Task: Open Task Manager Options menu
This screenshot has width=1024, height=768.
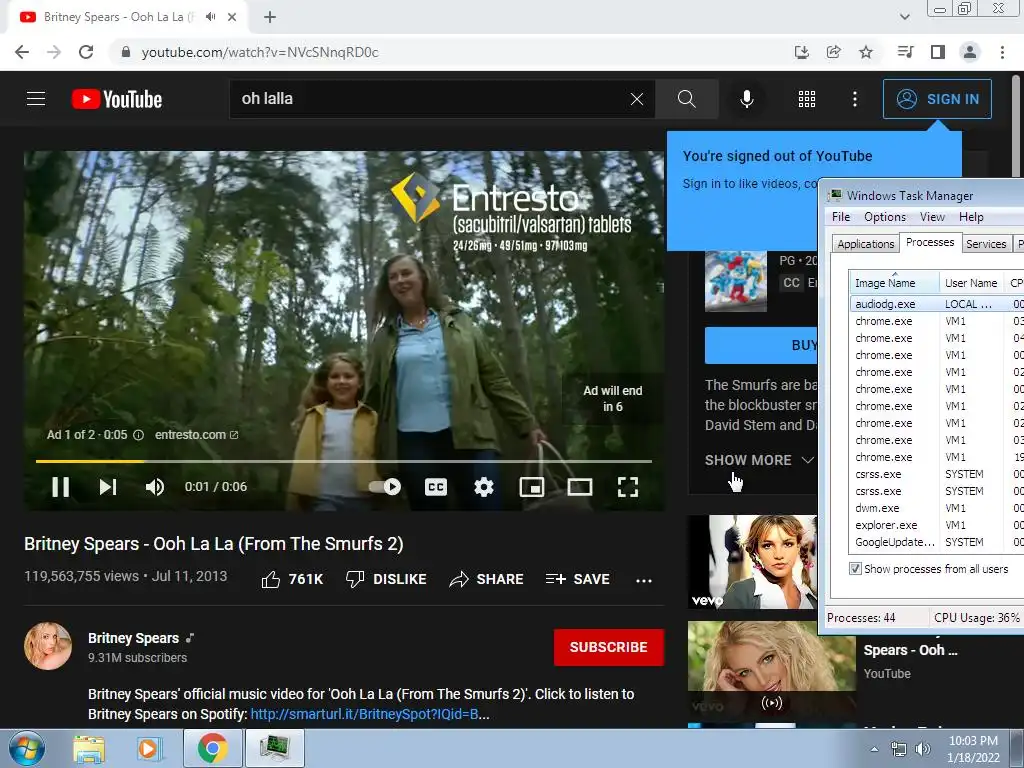Action: pos(885,217)
